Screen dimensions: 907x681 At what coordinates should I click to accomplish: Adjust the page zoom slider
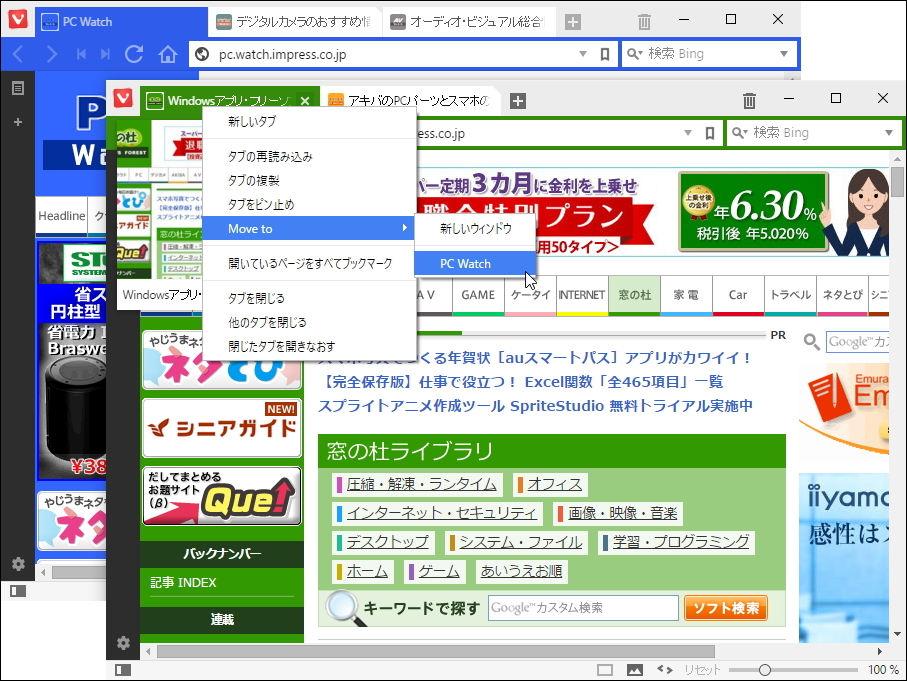tap(765, 670)
